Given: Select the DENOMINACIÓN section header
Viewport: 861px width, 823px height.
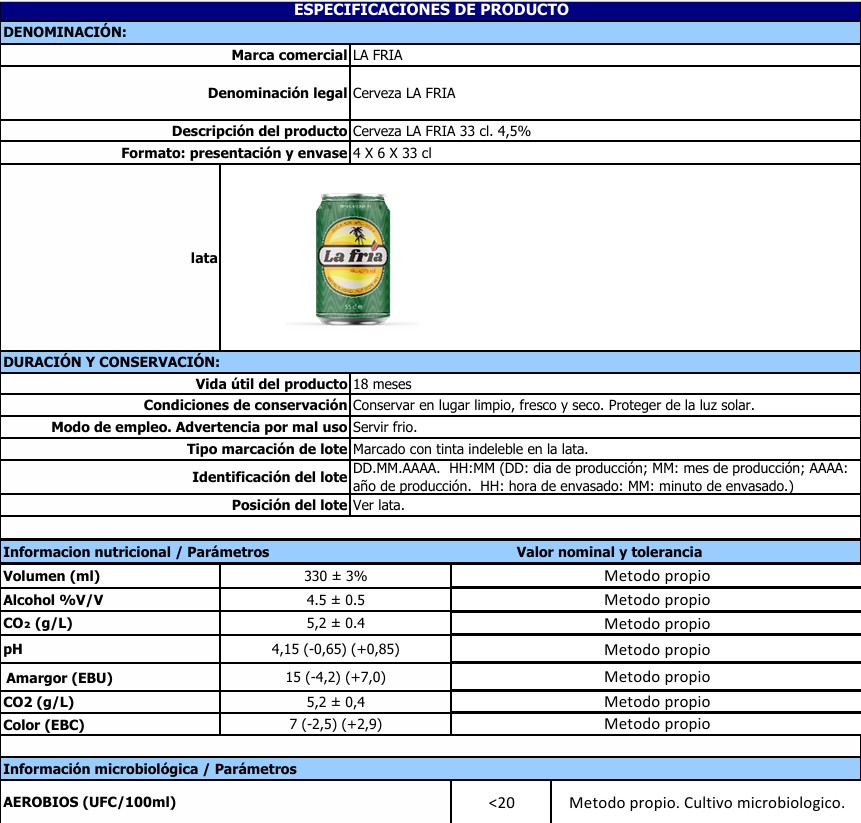Looking at the screenshot, I should 65,32.
